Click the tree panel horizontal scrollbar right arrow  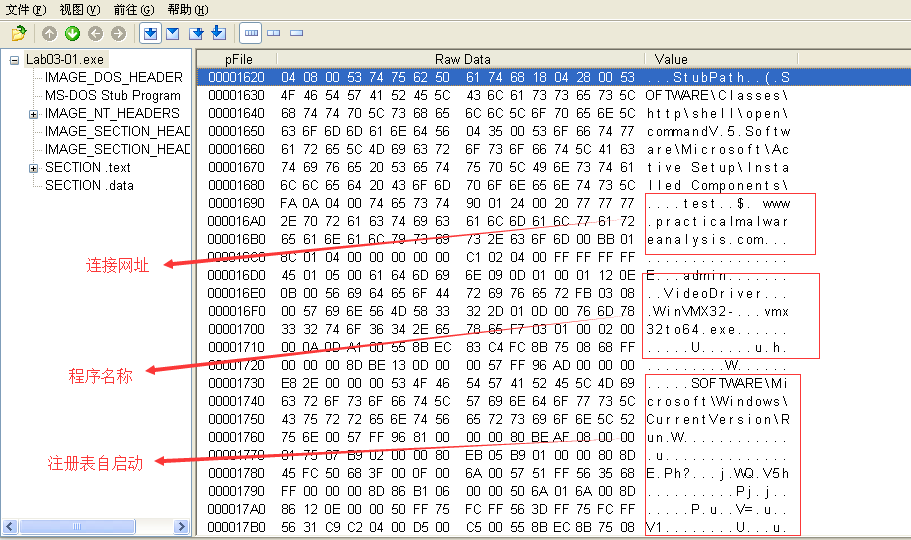181,527
